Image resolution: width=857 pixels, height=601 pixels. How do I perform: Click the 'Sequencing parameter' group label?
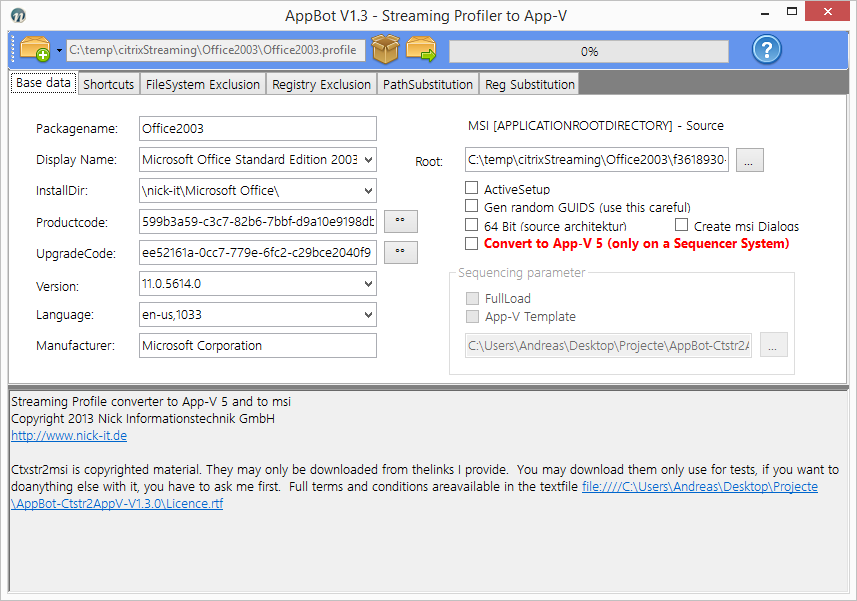(x=521, y=272)
